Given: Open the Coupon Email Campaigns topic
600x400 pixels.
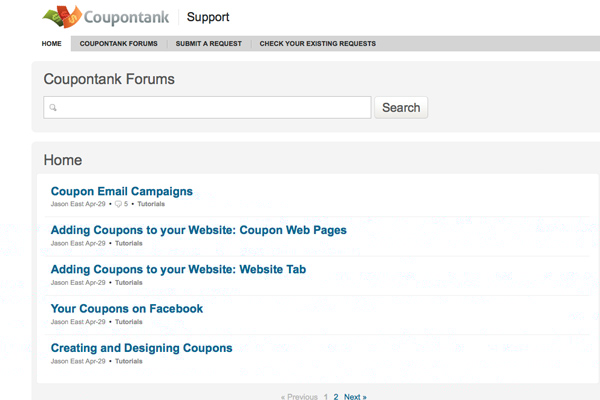Looking at the screenshot, I should coord(122,191).
